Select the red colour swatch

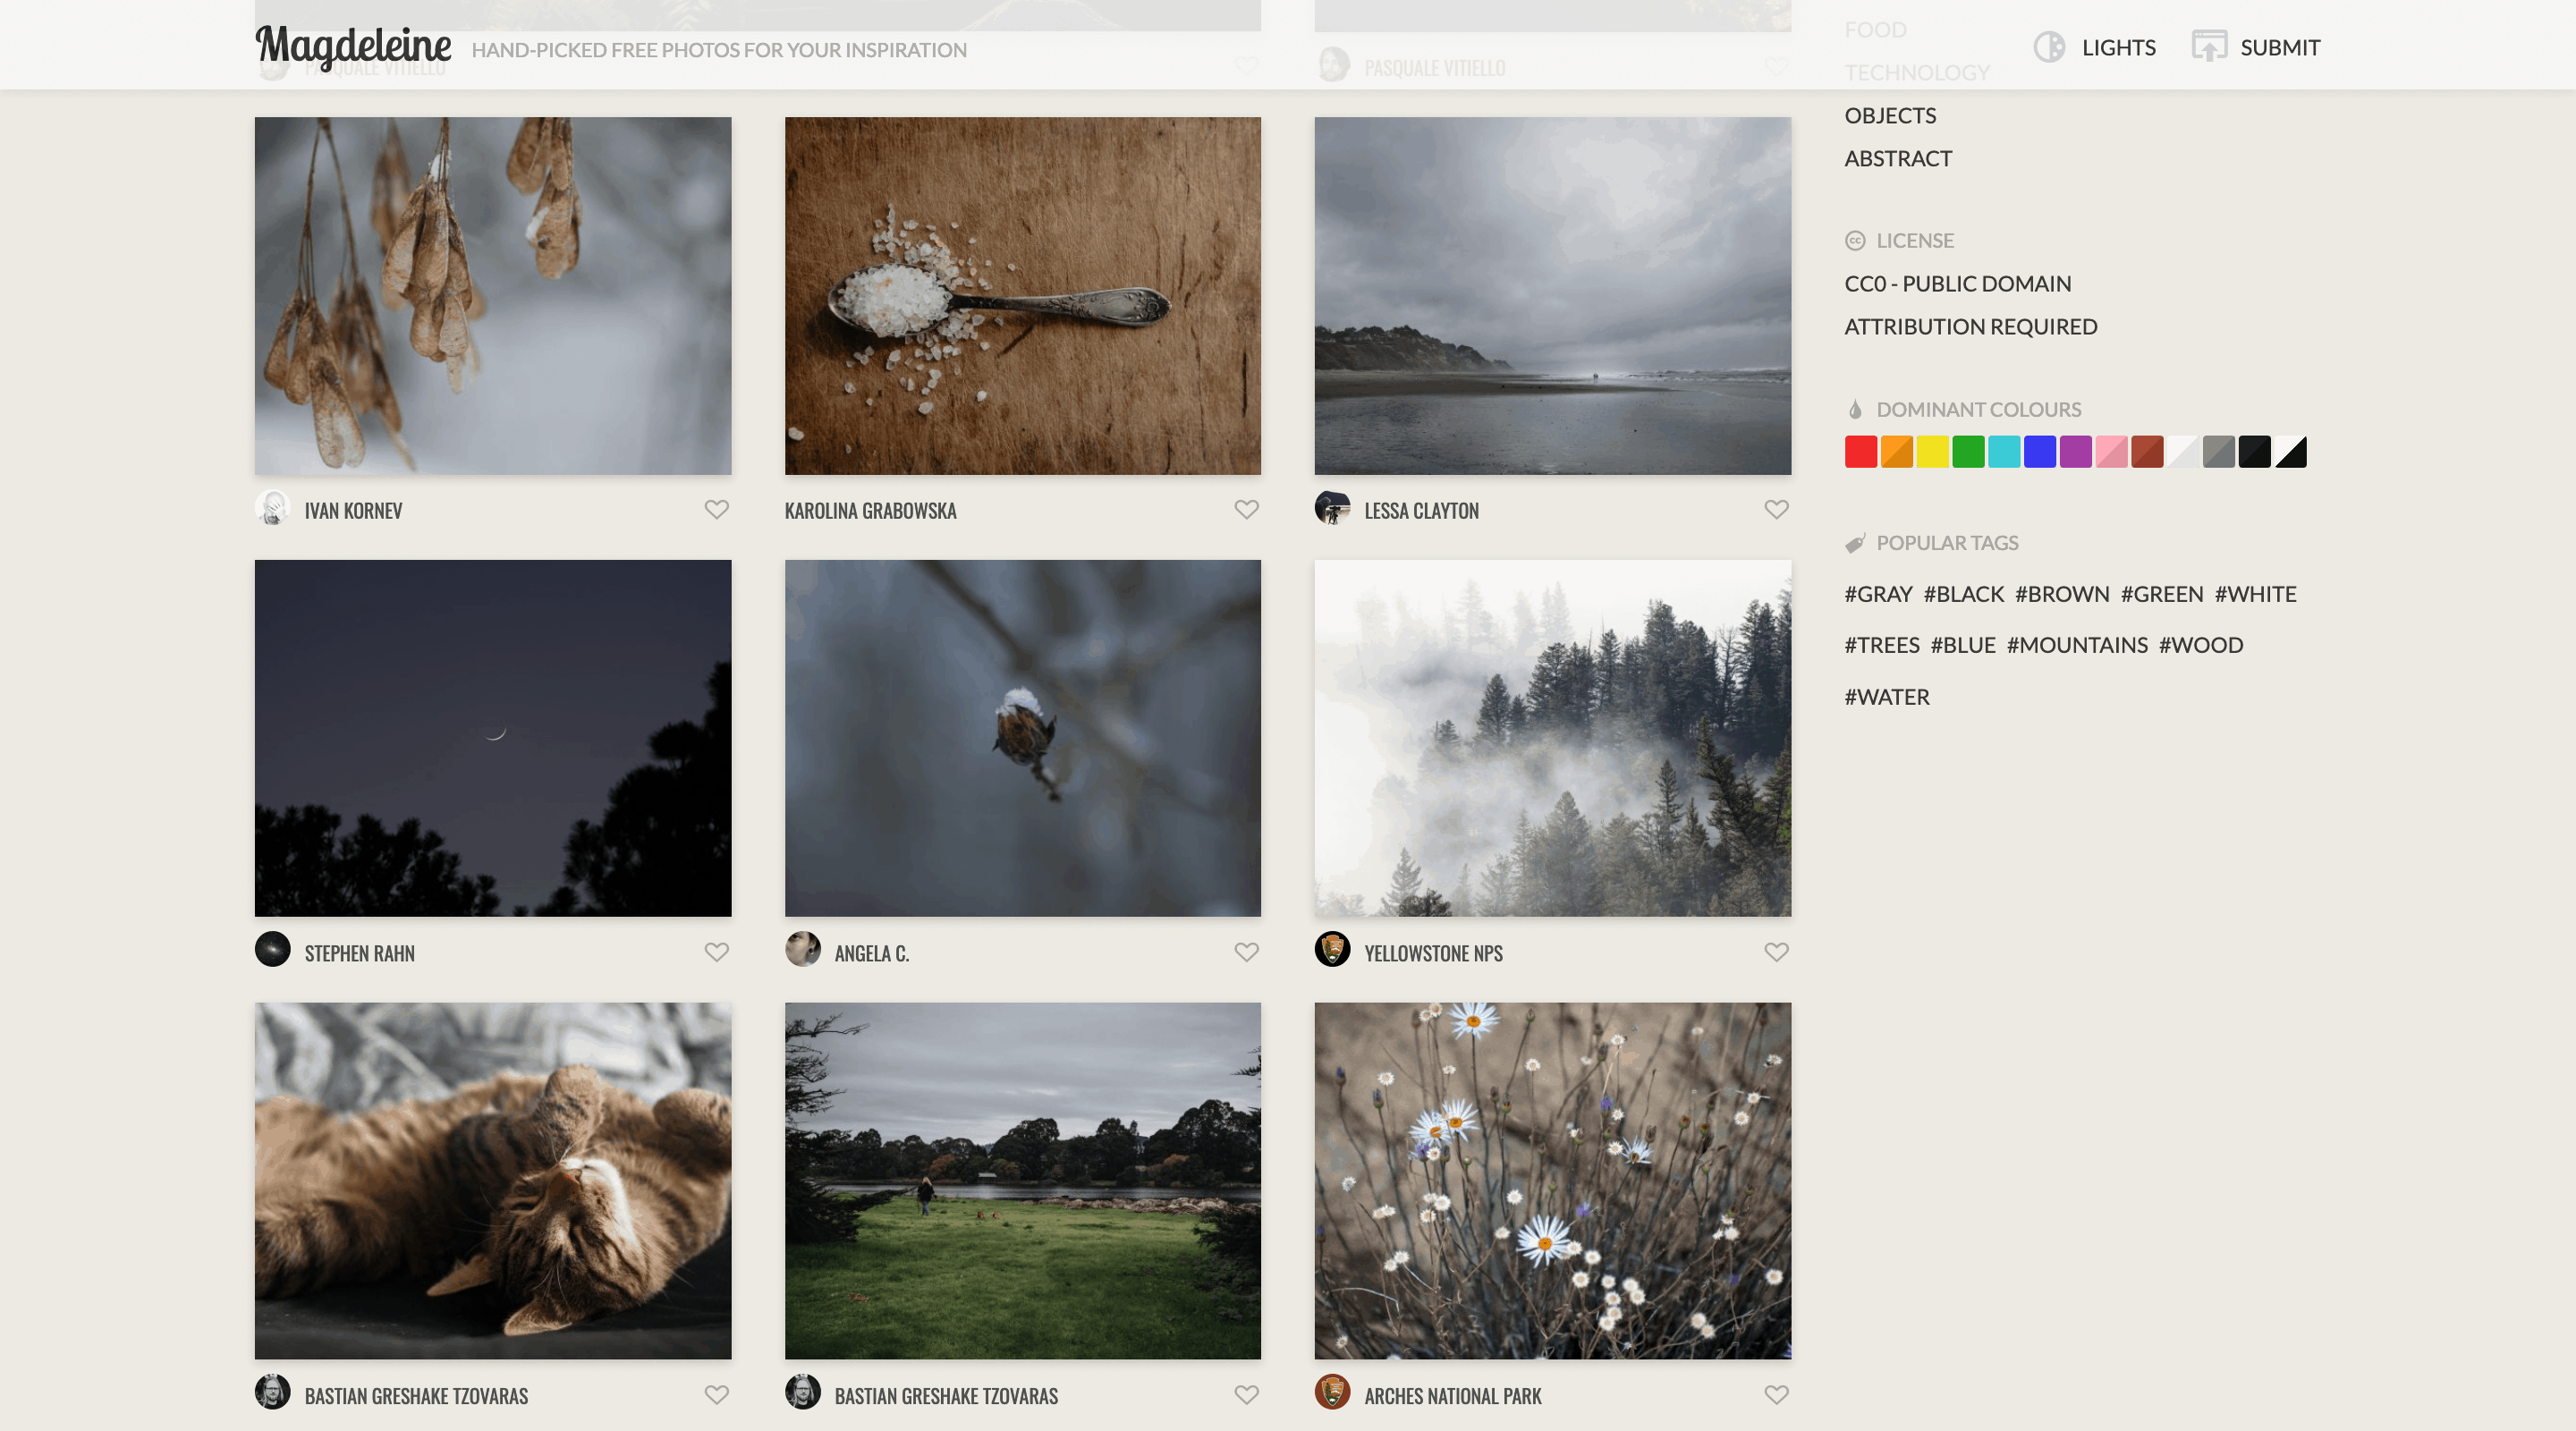[x=1861, y=452]
